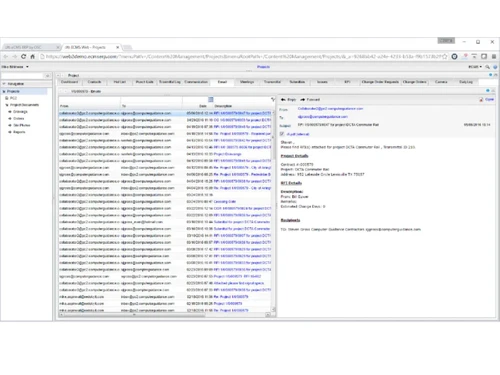Image resolution: width=500 pixels, height=375 pixels.
Task: Open the 'Project Drawings' email row
Action: tap(165, 154)
